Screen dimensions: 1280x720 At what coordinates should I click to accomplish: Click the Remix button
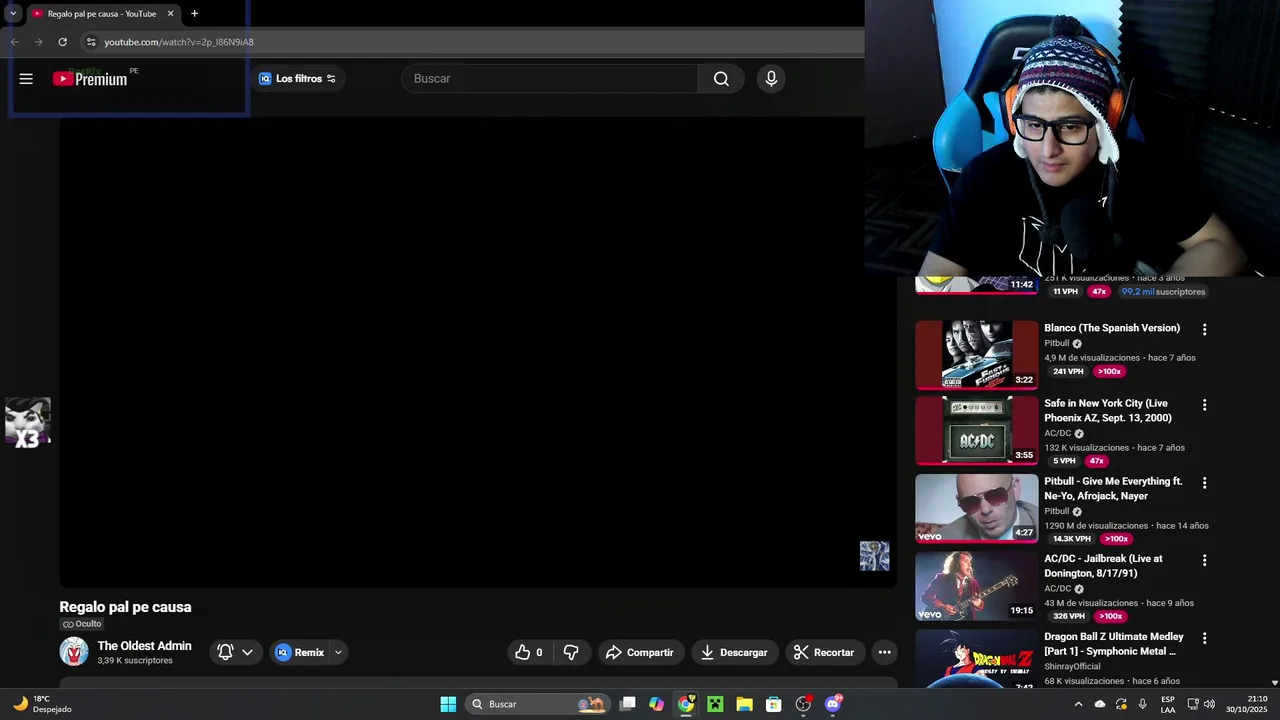click(299, 652)
